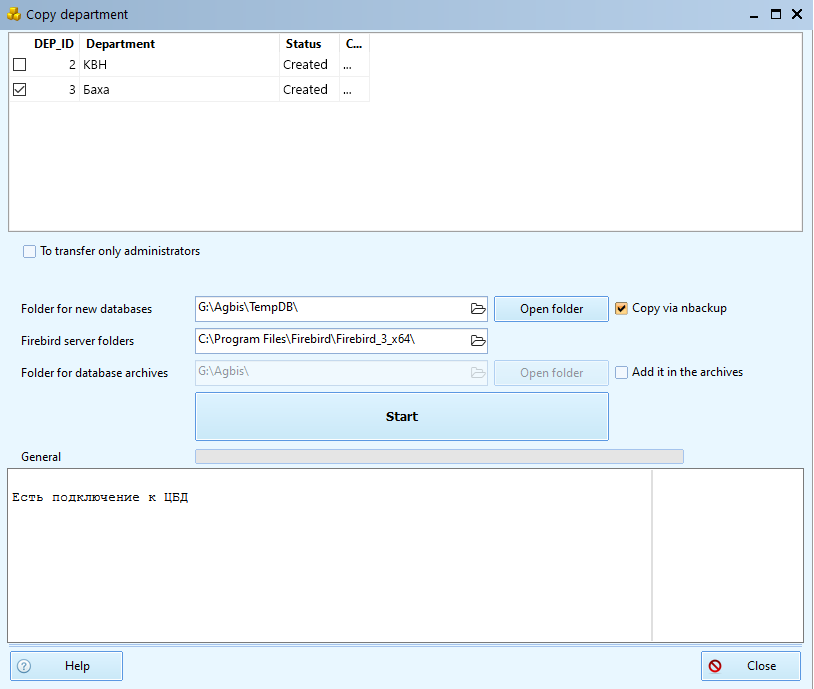Close the Copy department dialog
The image size is (814, 689).
[x=751, y=666]
